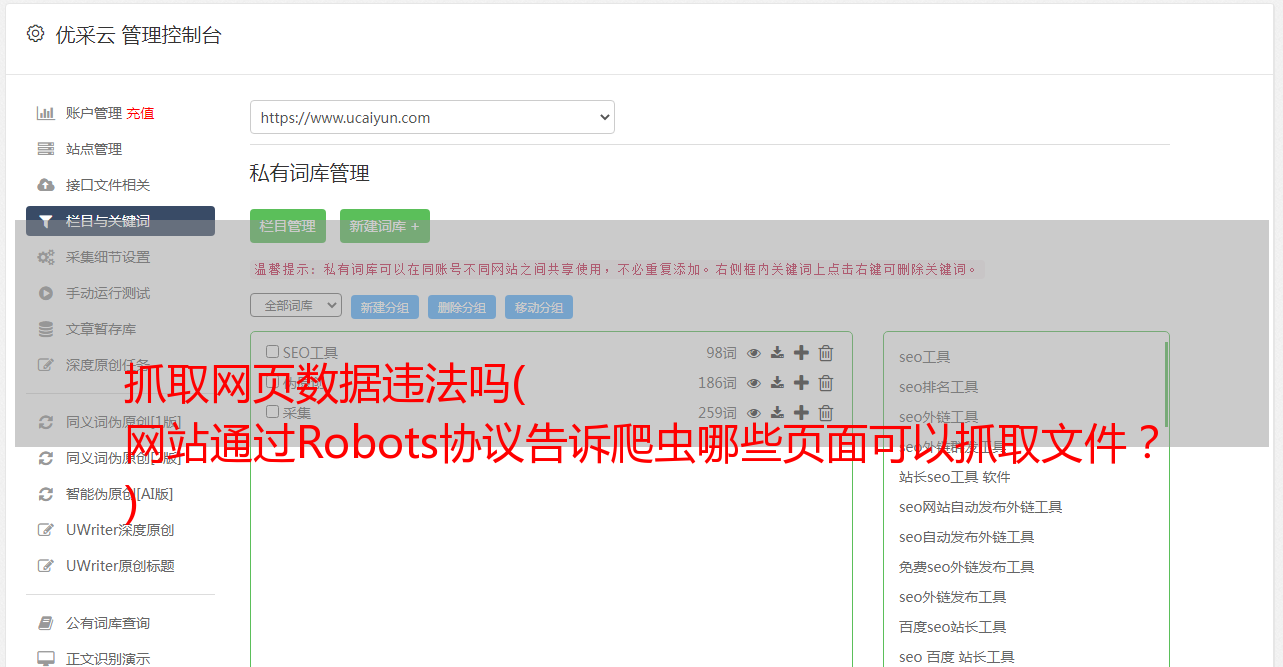1283x667 pixels.
Task: Select keyword seo网站自动发布外链工具
Action: click(981, 507)
